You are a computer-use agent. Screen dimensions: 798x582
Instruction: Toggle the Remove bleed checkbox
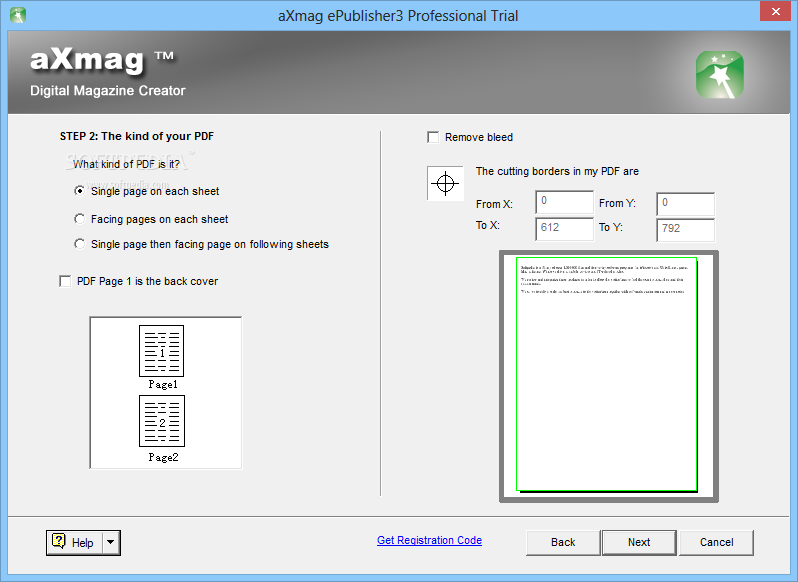click(x=433, y=137)
